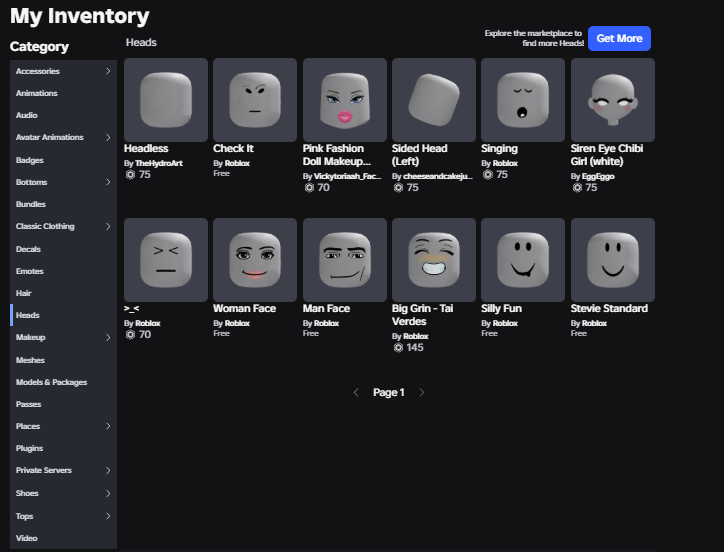Expand the Places category chevron
The image size is (724, 552).
point(108,426)
